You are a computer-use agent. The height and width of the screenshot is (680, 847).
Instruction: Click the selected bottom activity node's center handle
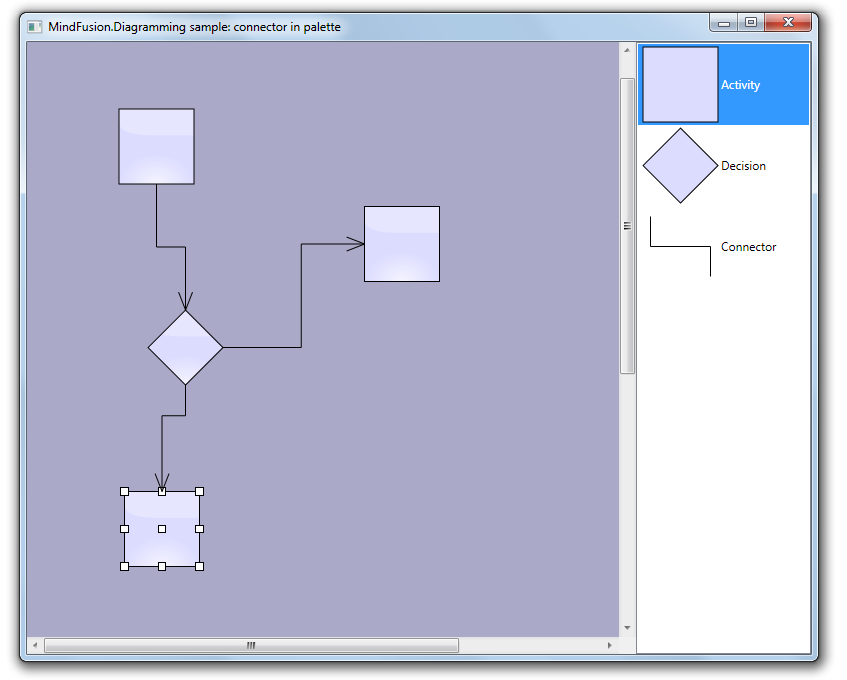tap(162, 528)
